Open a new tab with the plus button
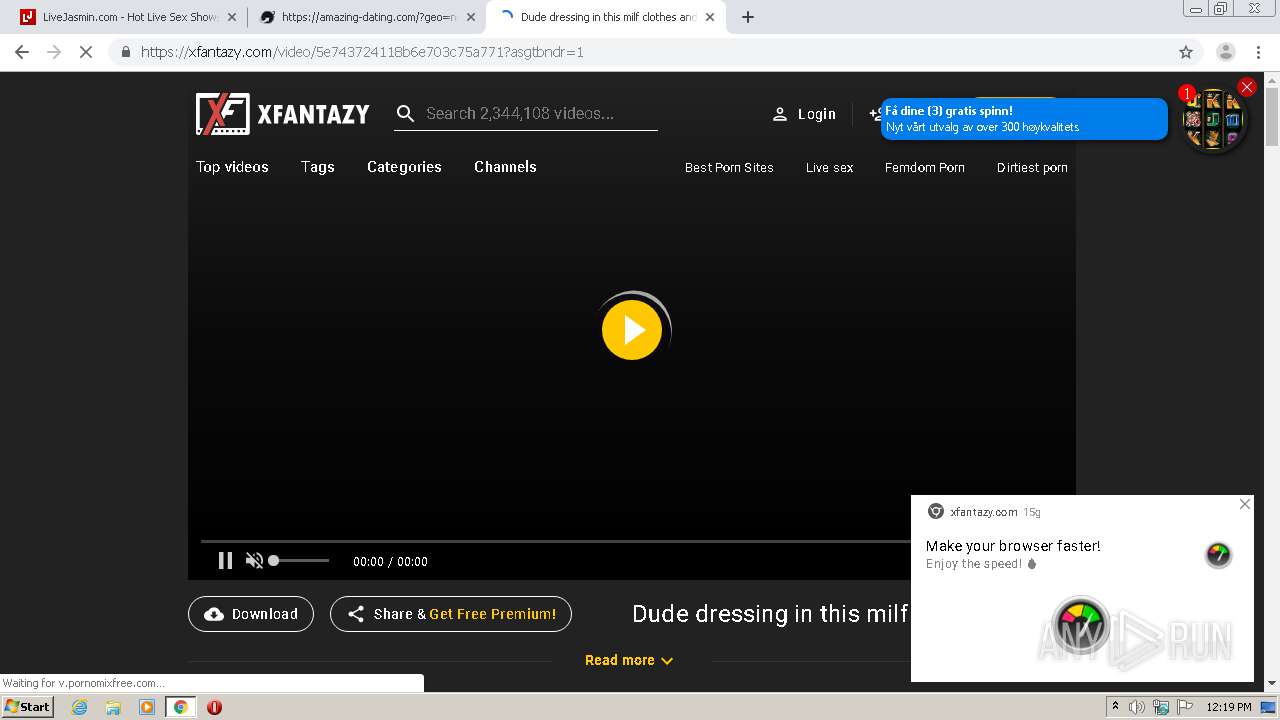The height and width of the screenshot is (720, 1280). point(748,17)
